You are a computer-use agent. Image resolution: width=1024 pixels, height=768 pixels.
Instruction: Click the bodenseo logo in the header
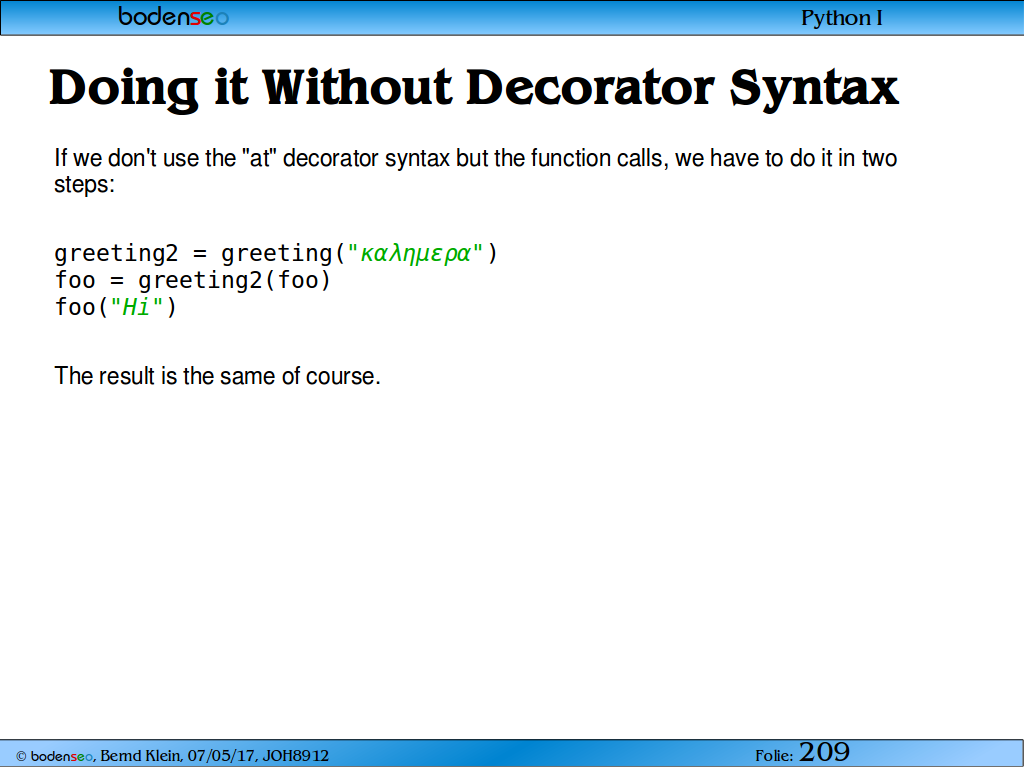[x=174, y=16]
